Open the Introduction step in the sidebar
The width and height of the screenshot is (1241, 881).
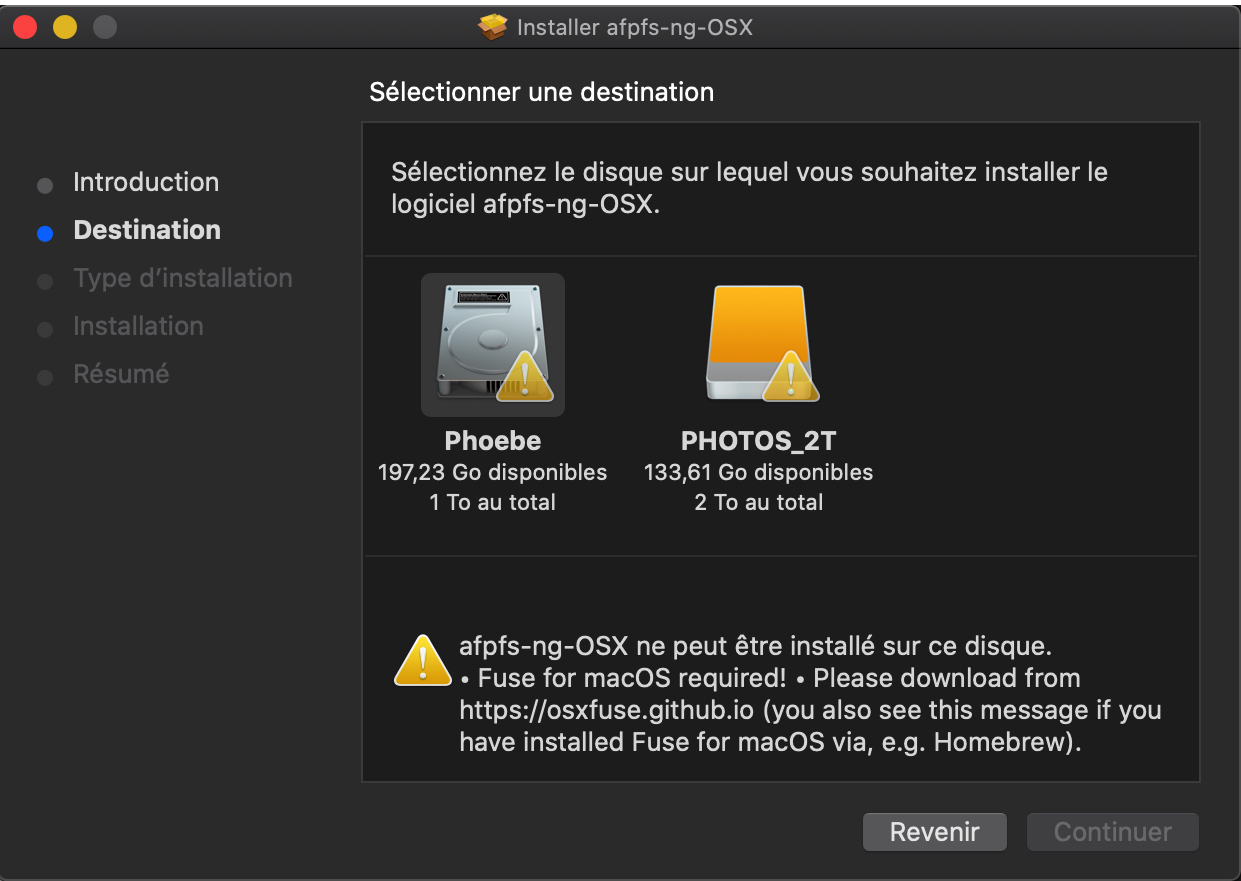(x=146, y=182)
